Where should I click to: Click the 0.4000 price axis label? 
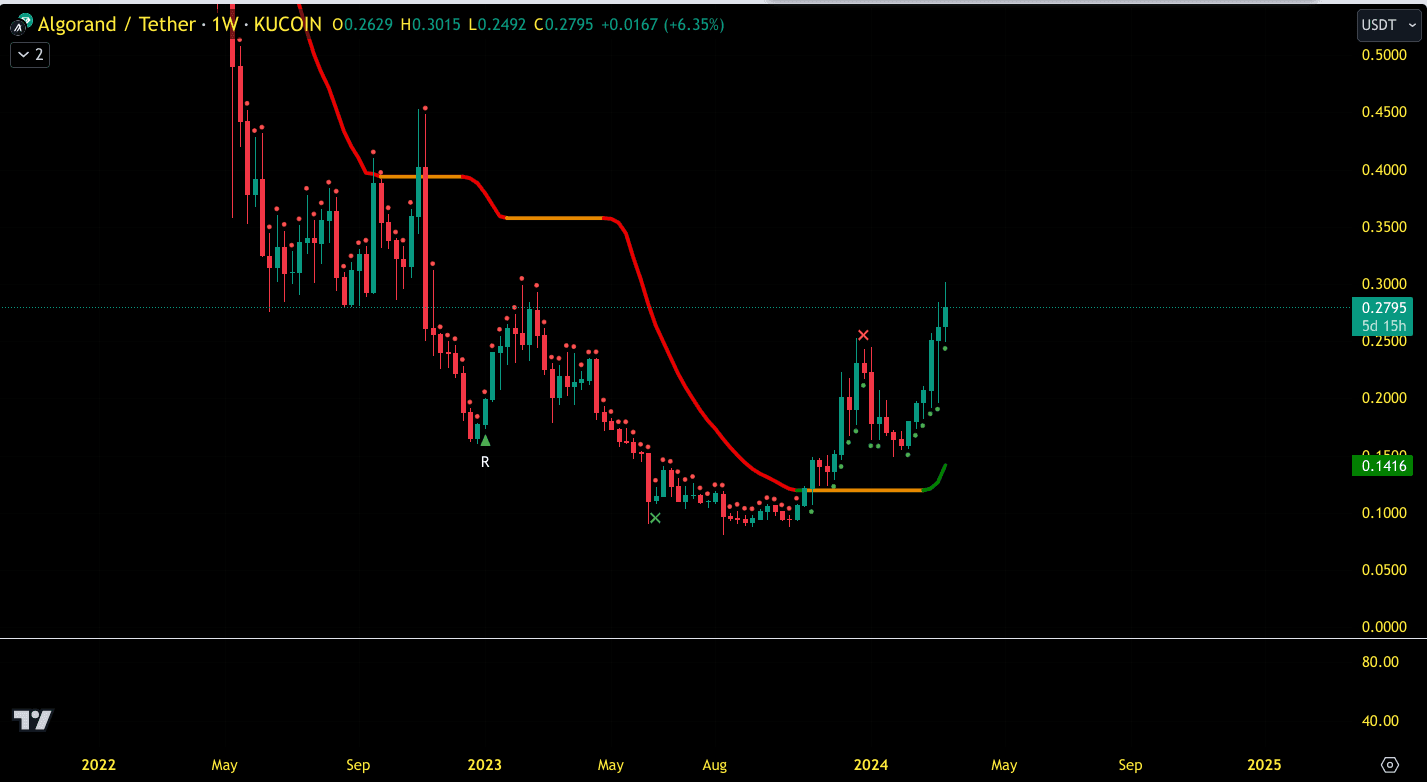click(1385, 169)
